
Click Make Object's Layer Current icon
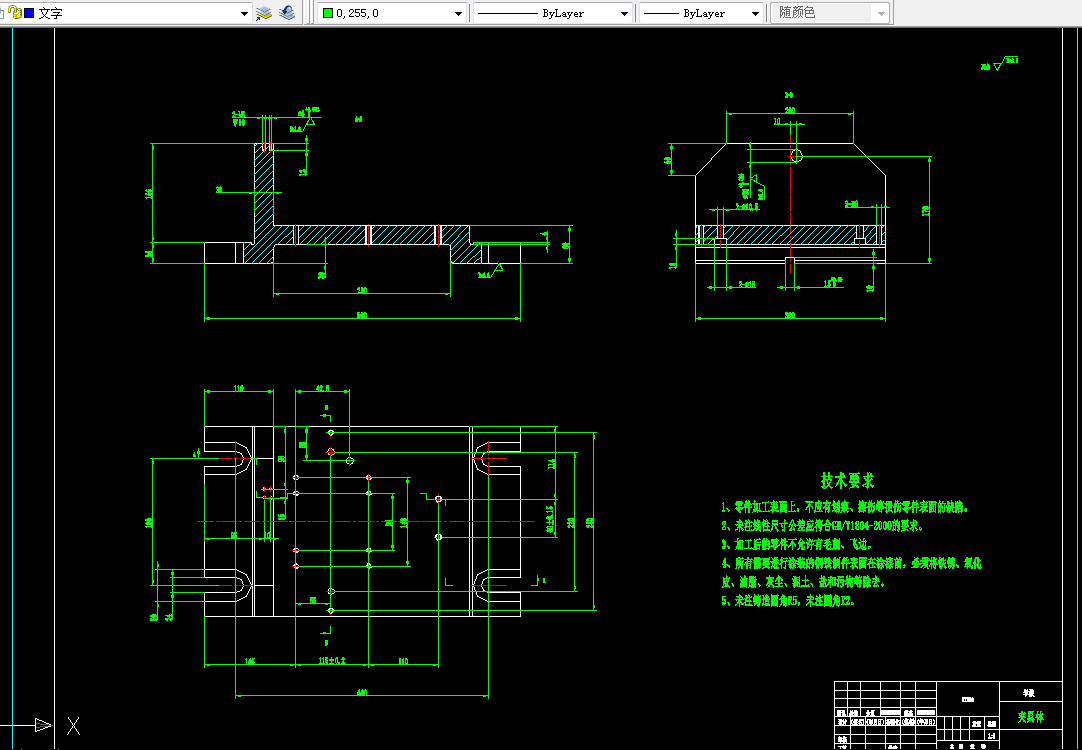tap(264, 12)
